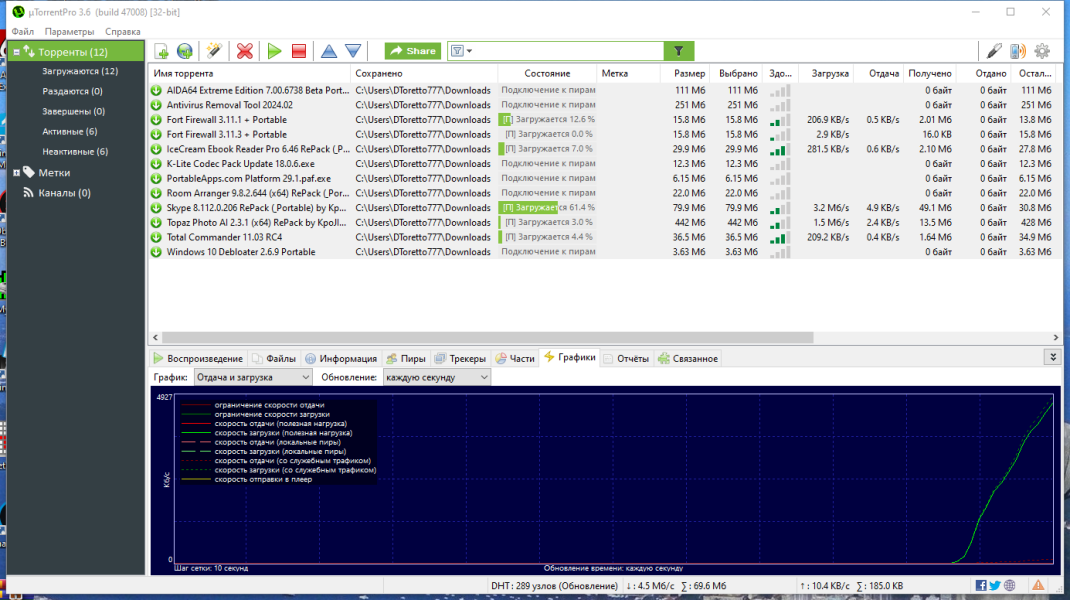Click the orange warning triangle in status bar
The height and width of the screenshot is (600, 1070).
click(x=1038, y=586)
